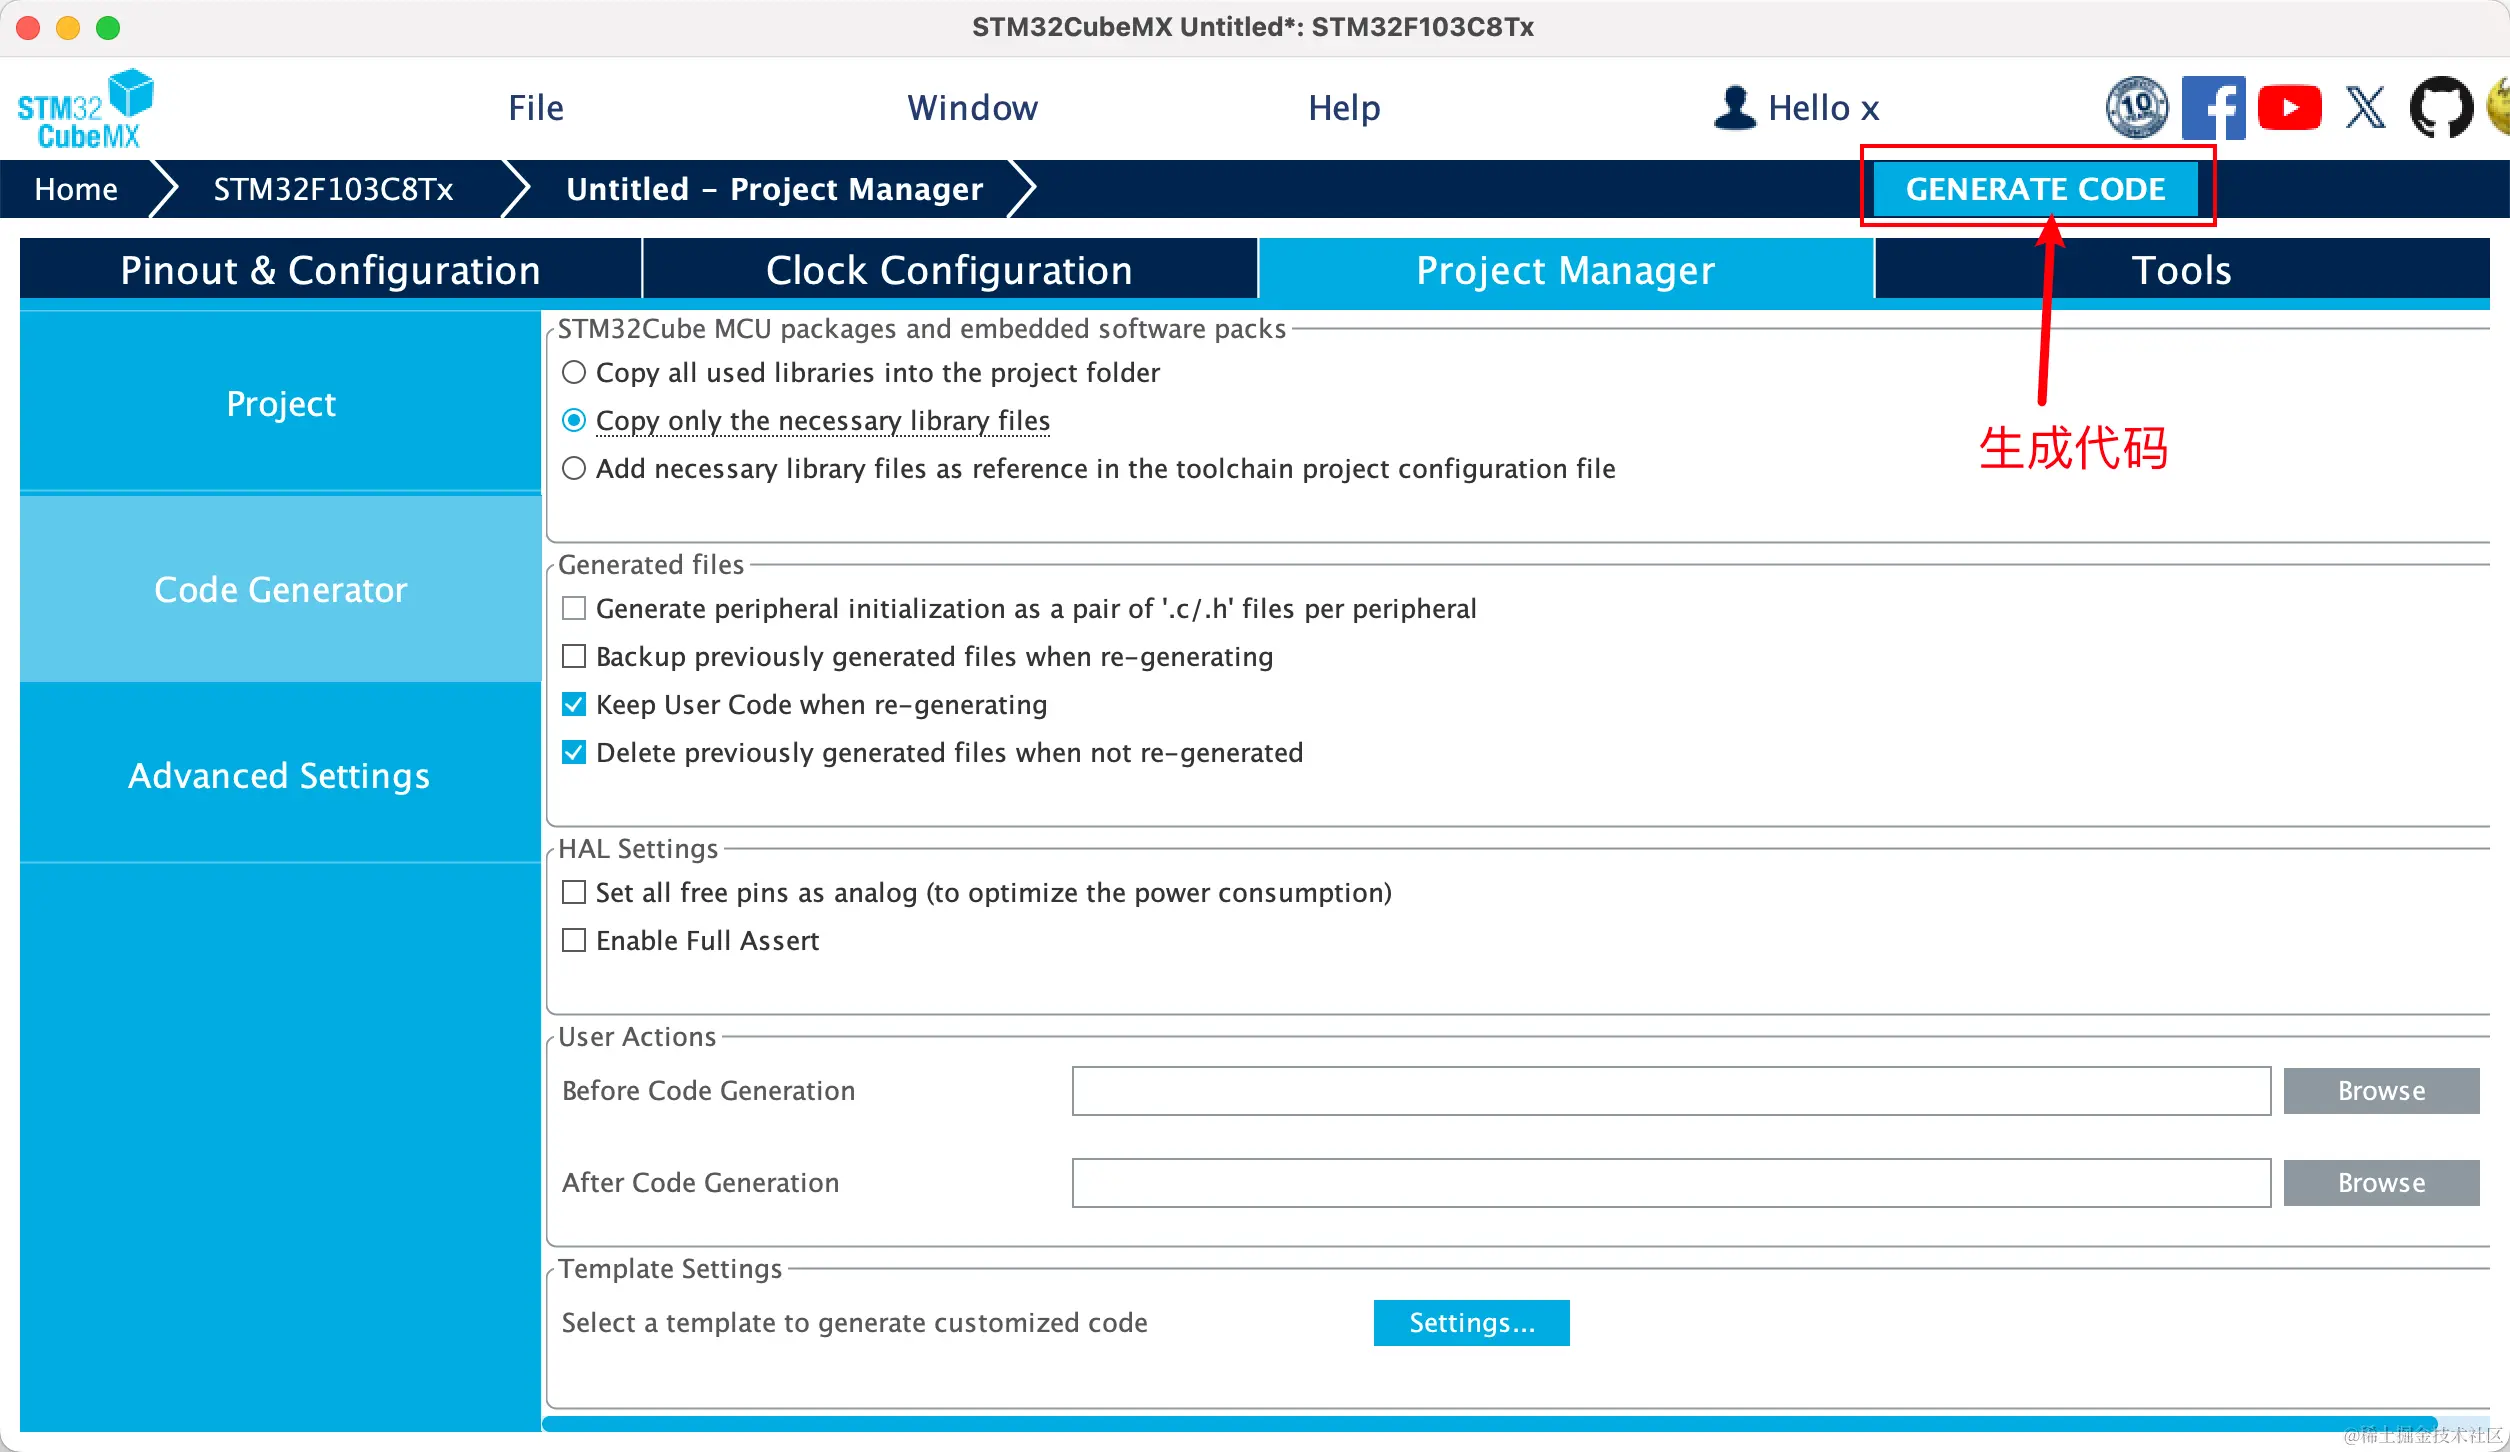
Task: Click the 'After Code Generation' label
Action: pos(701,1182)
